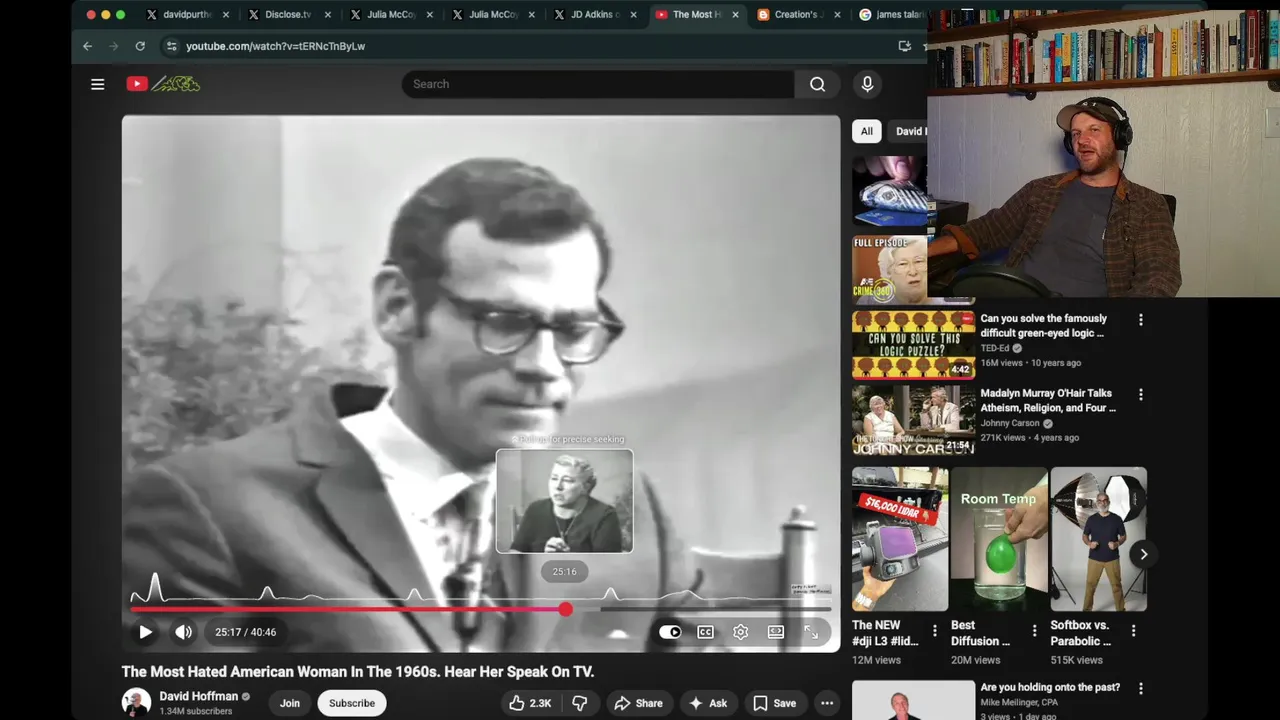The width and height of the screenshot is (1280, 720).
Task: Open options for Softbox vs. Parabolic short
Action: coord(1133,631)
